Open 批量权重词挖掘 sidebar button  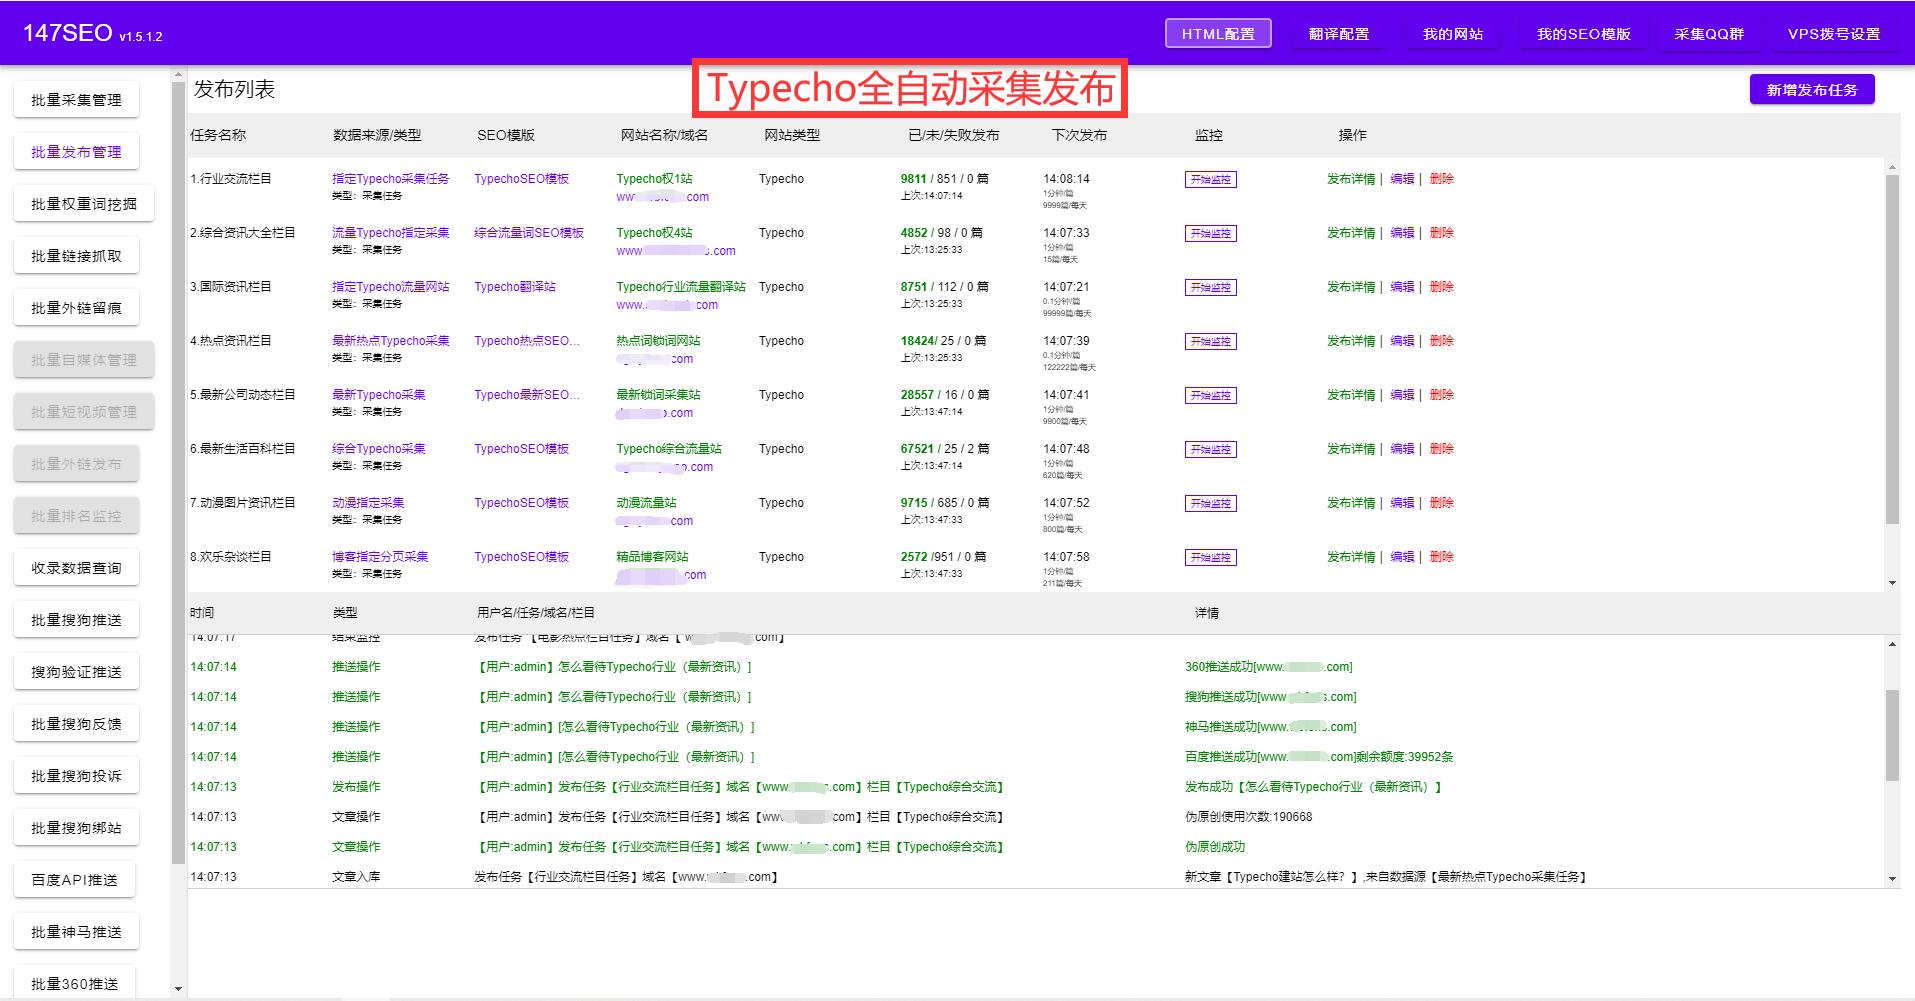84,204
